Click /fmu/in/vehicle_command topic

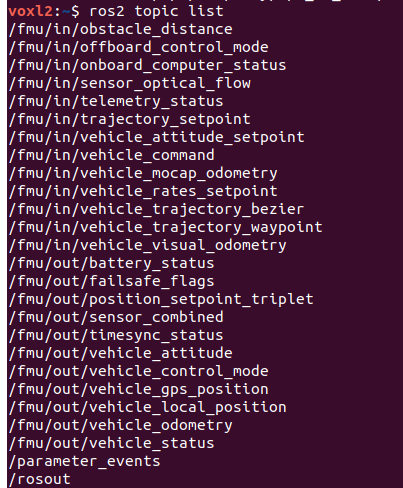tap(112, 155)
